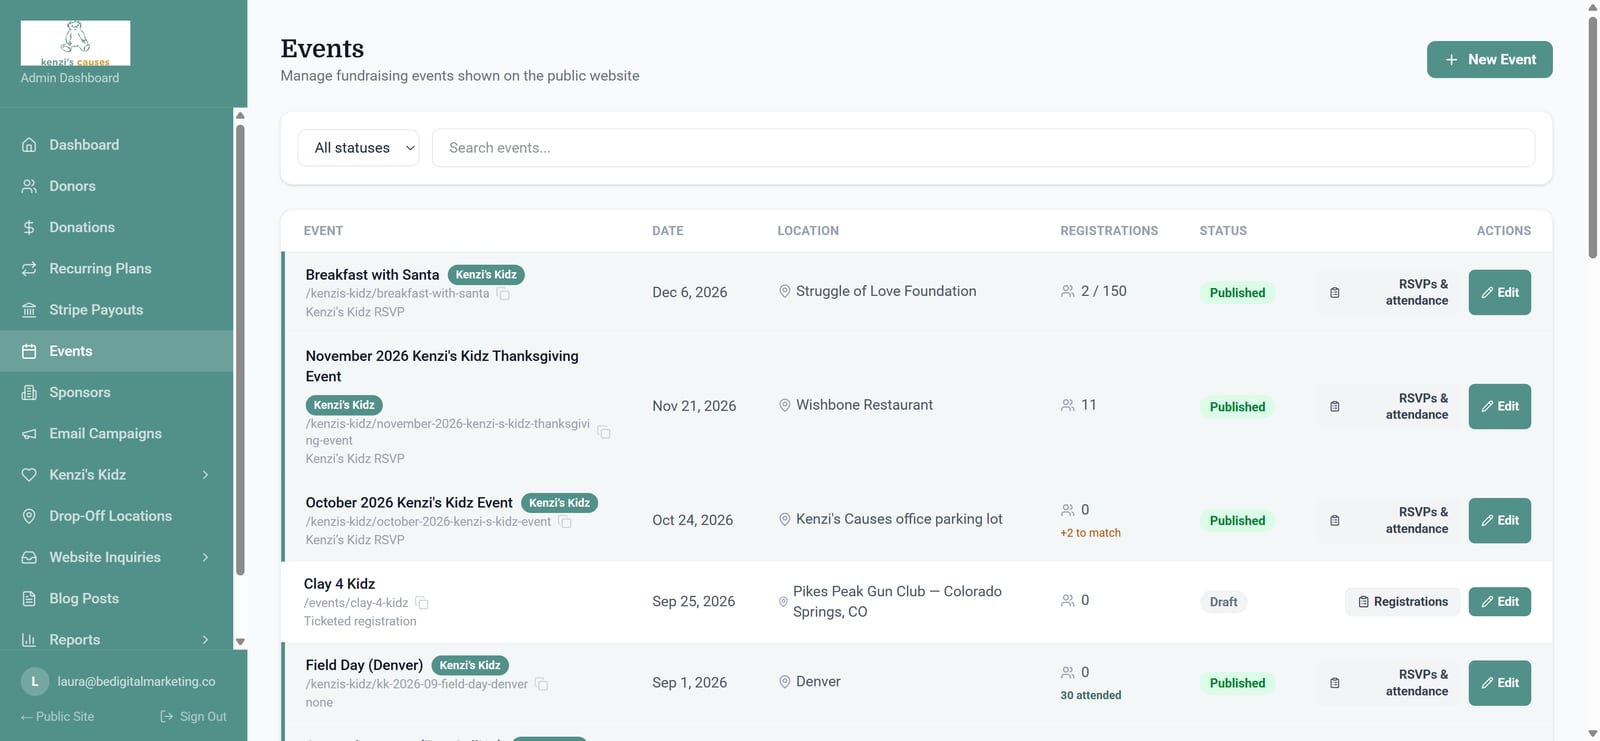The image size is (1600, 741).
Task: Expand the Website Inquiries sidebar submenu
Action: (x=205, y=557)
